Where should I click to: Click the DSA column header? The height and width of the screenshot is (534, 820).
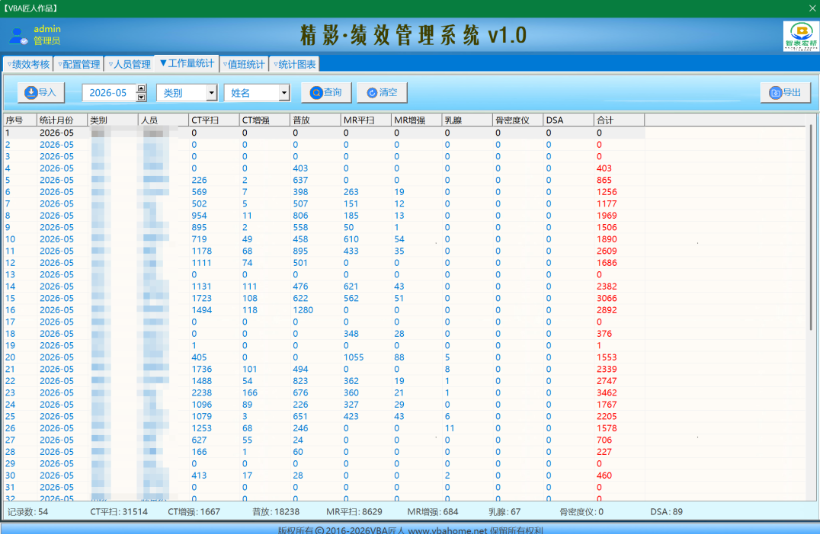(x=568, y=120)
